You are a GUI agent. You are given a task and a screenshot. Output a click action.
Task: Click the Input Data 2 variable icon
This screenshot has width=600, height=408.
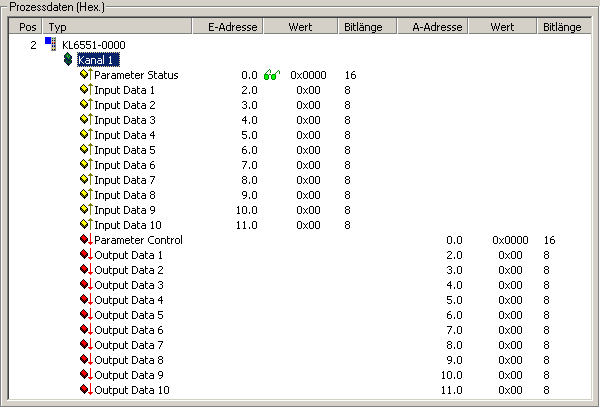pyautogui.click(x=86, y=104)
